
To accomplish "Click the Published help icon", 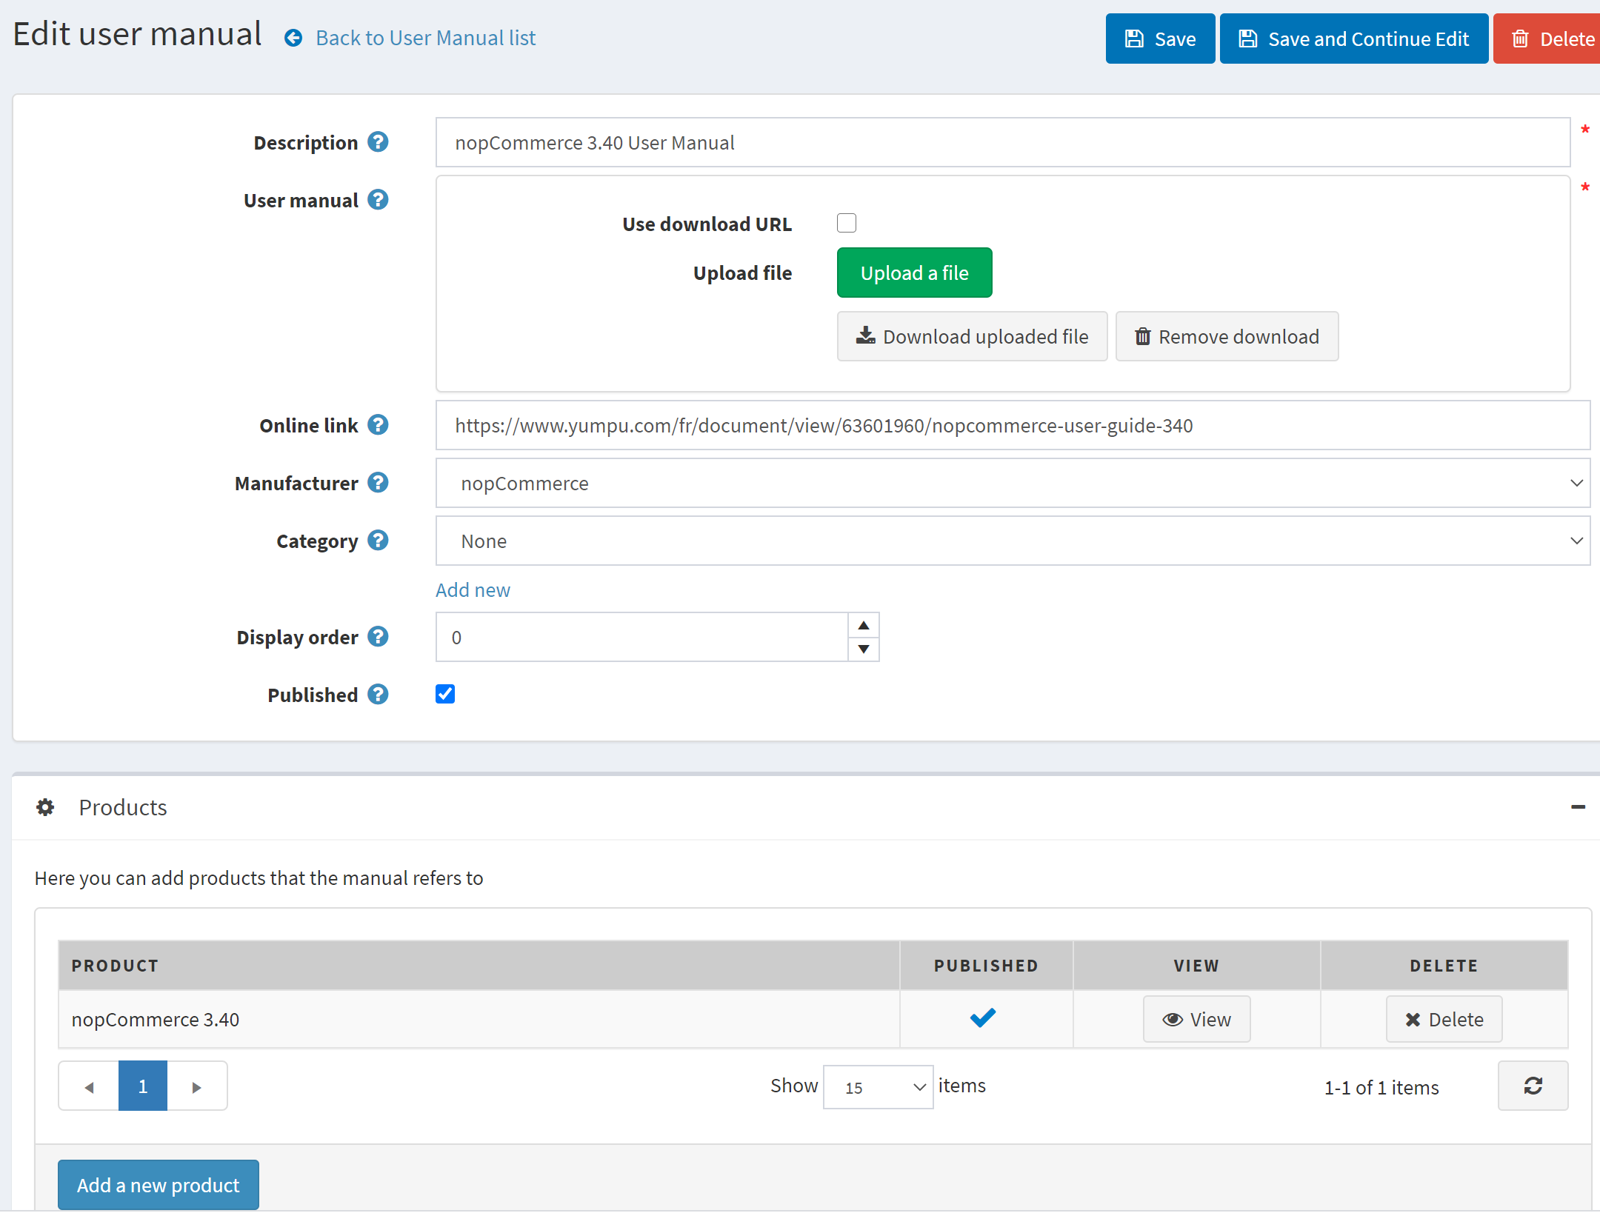I will point(378,695).
